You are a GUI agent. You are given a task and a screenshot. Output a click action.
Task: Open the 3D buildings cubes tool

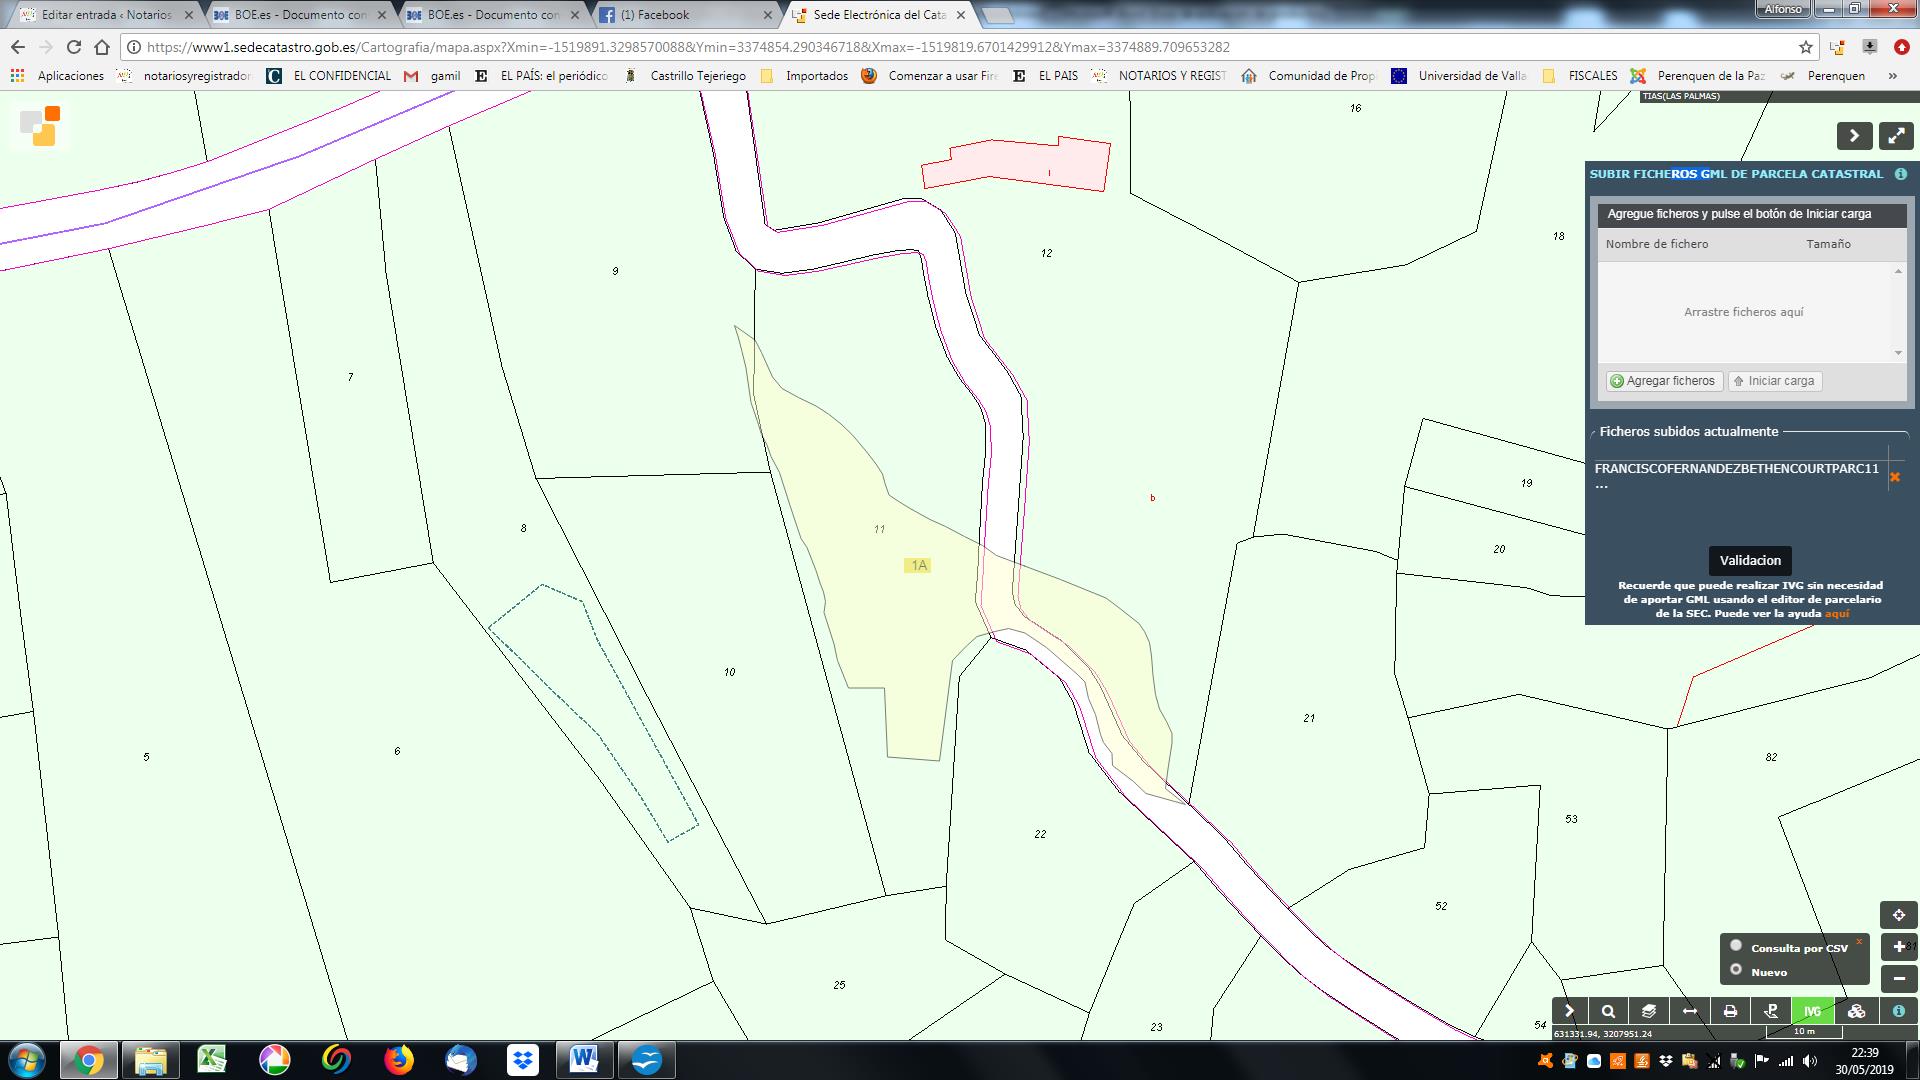click(x=1856, y=1011)
